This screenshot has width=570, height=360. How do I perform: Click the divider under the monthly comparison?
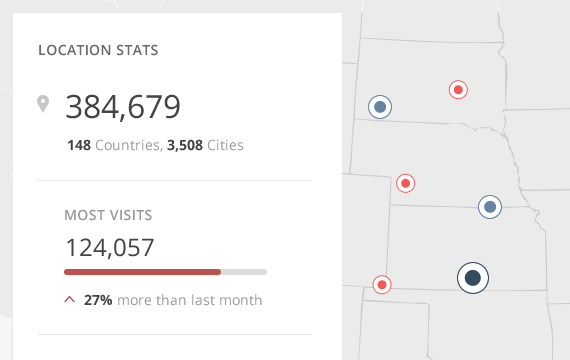[175, 335]
